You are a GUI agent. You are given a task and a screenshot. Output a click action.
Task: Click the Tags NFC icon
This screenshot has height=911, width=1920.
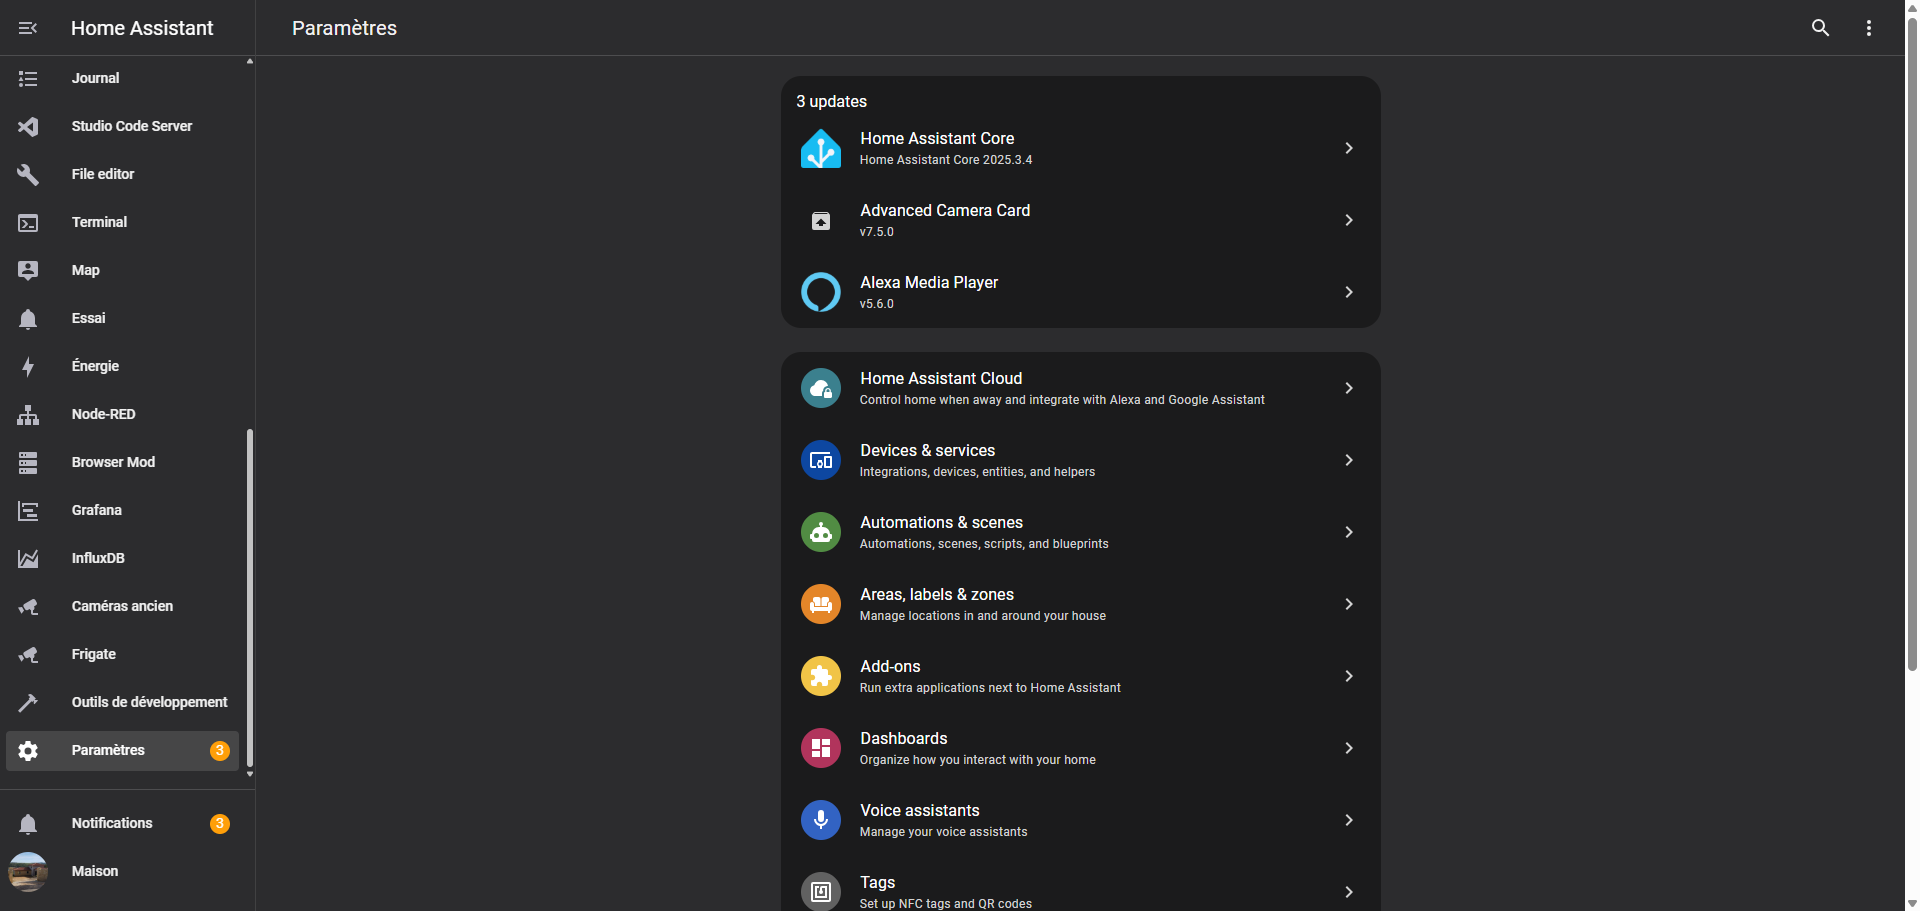point(821,891)
